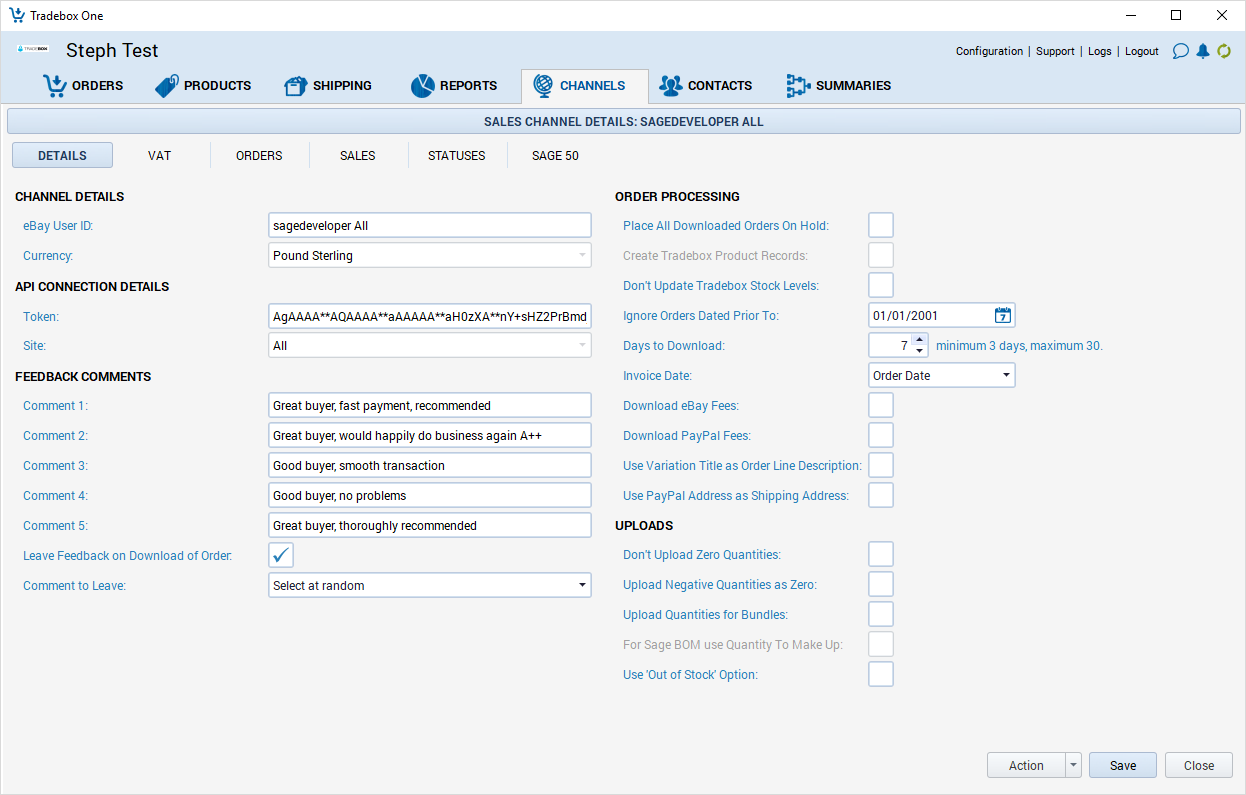Click the Days to Download value field
The height and width of the screenshot is (795, 1246).
(x=890, y=345)
